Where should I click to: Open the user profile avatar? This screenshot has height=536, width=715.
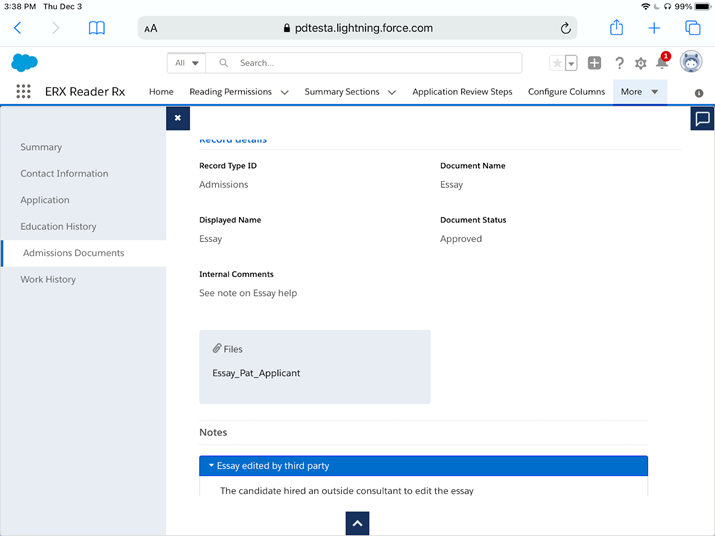click(x=691, y=62)
